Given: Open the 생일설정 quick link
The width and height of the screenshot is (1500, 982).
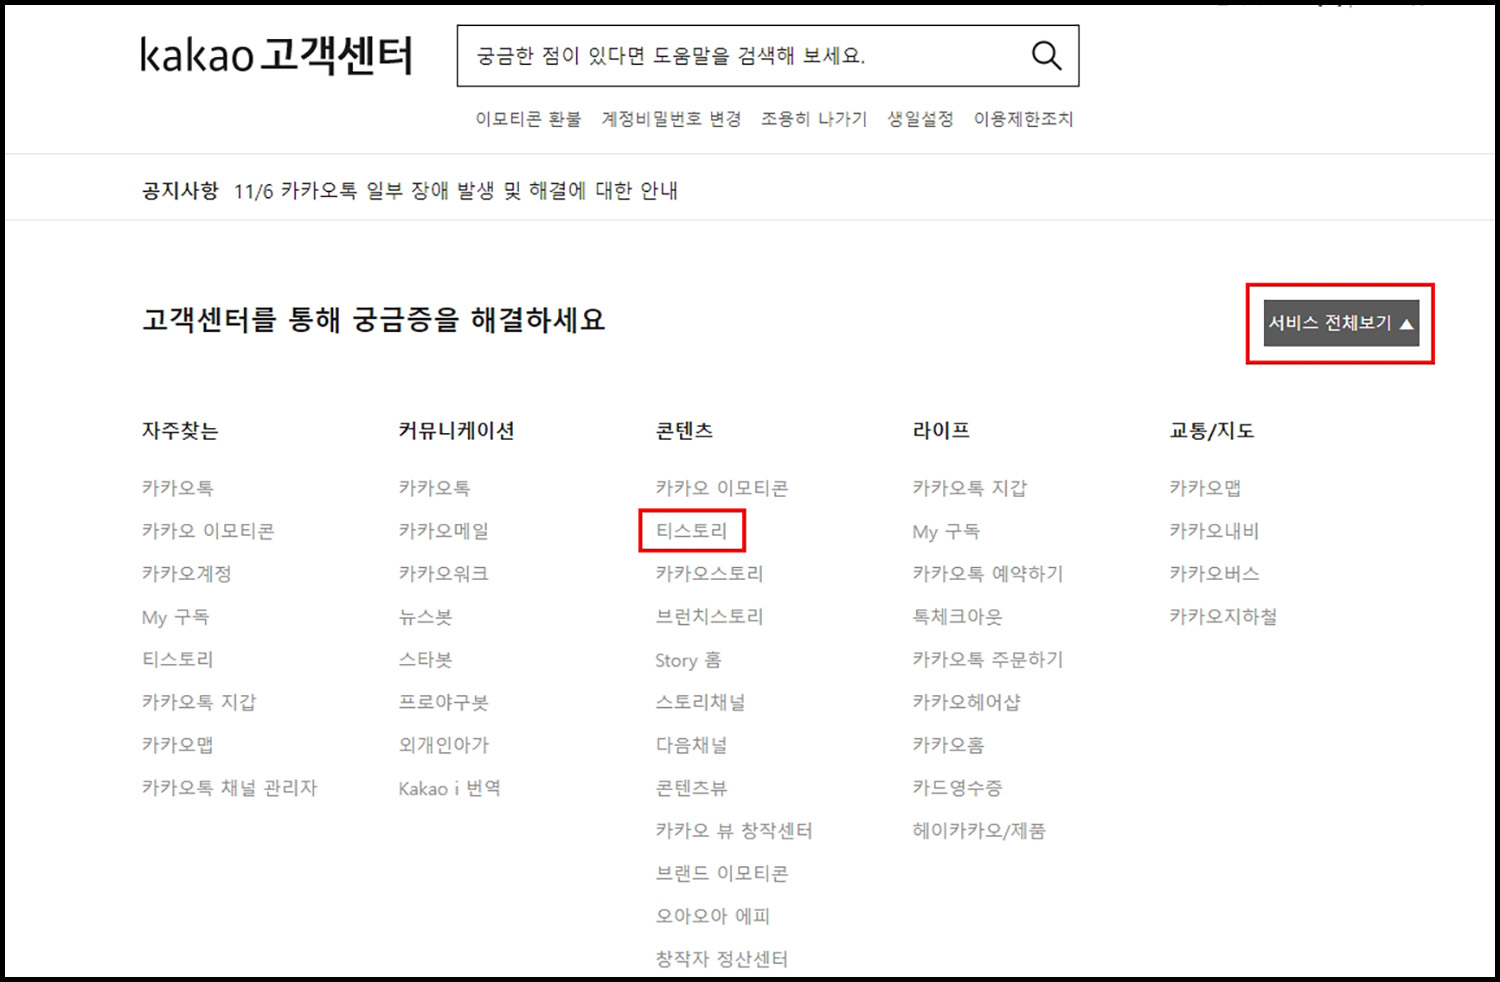Looking at the screenshot, I should [920, 119].
